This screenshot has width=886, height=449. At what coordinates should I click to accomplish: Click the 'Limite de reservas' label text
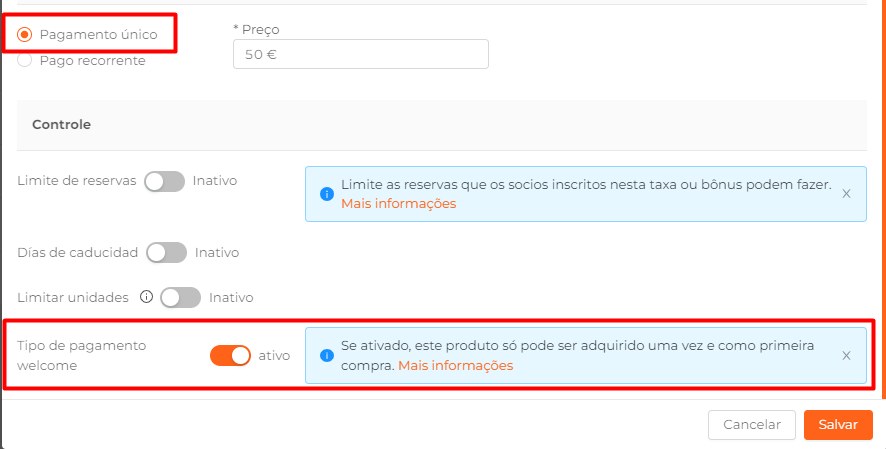pyautogui.click(x=77, y=181)
